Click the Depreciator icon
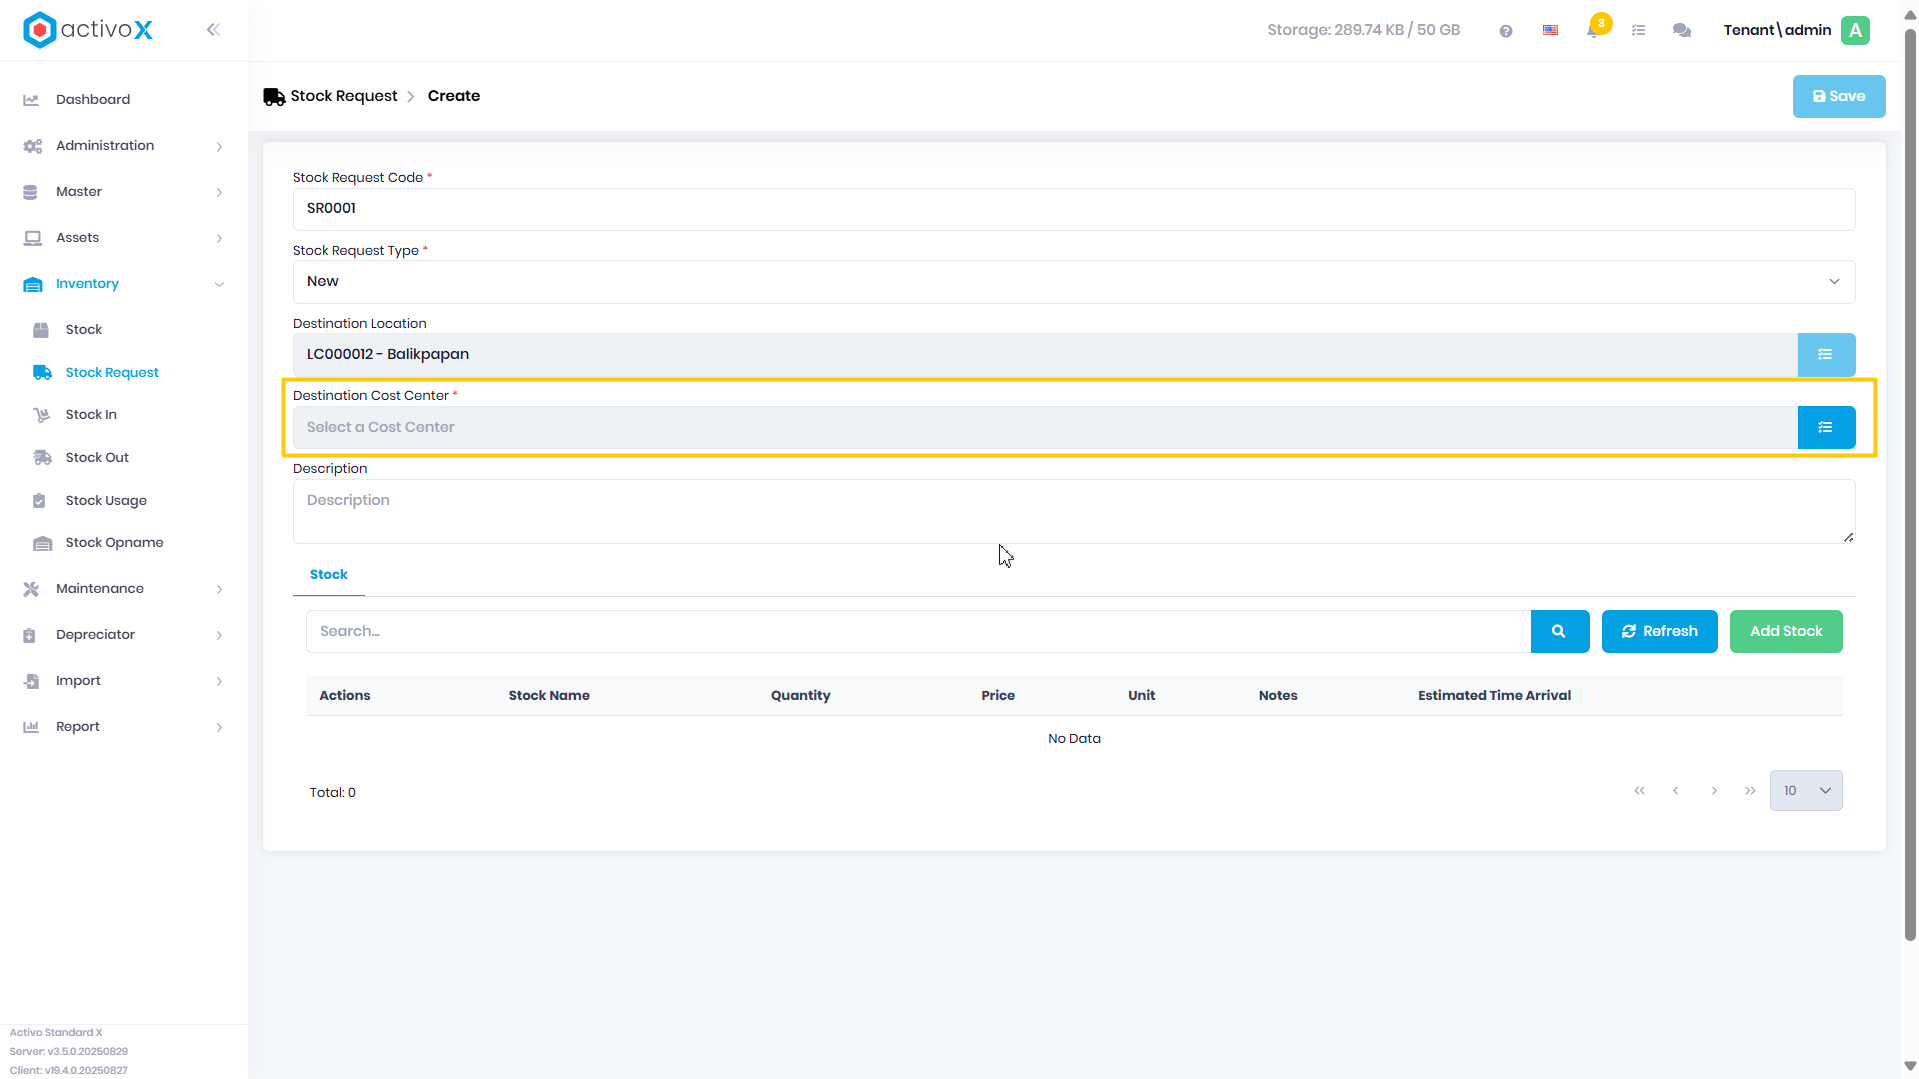The width and height of the screenshot is (1919, 1079). click(x=29, y=635)
